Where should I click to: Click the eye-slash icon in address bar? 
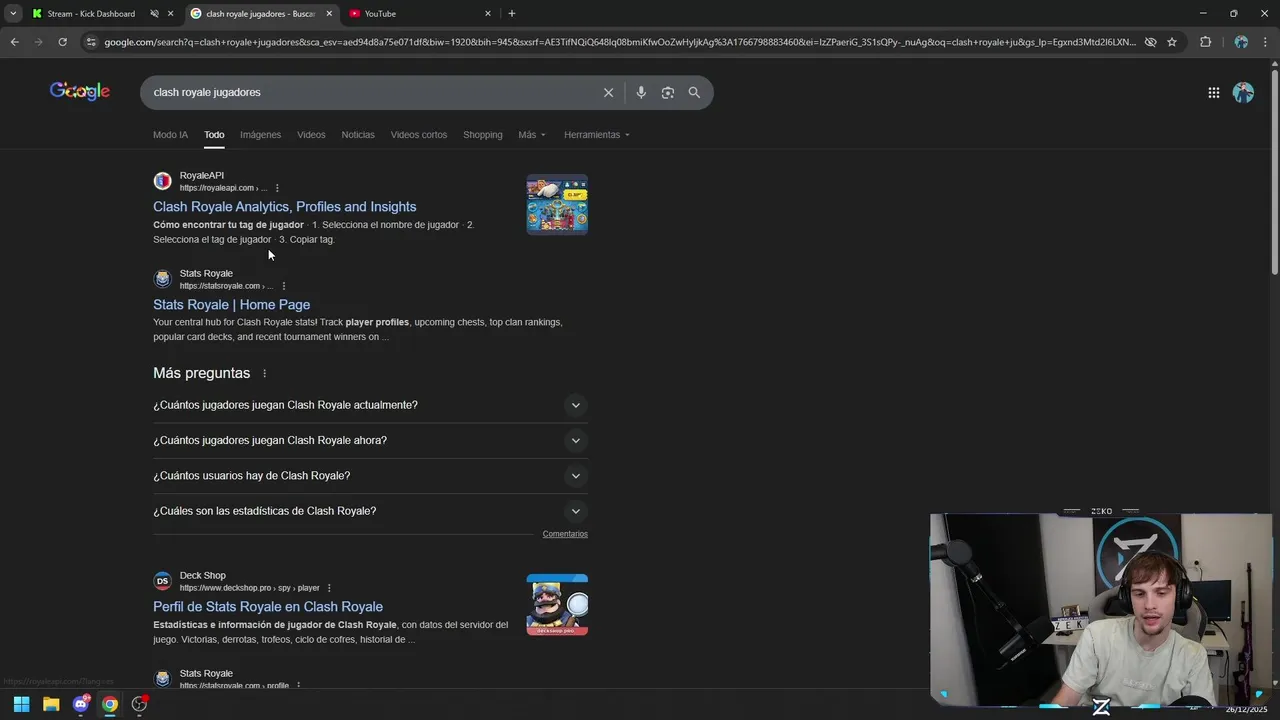(1150, 42)
